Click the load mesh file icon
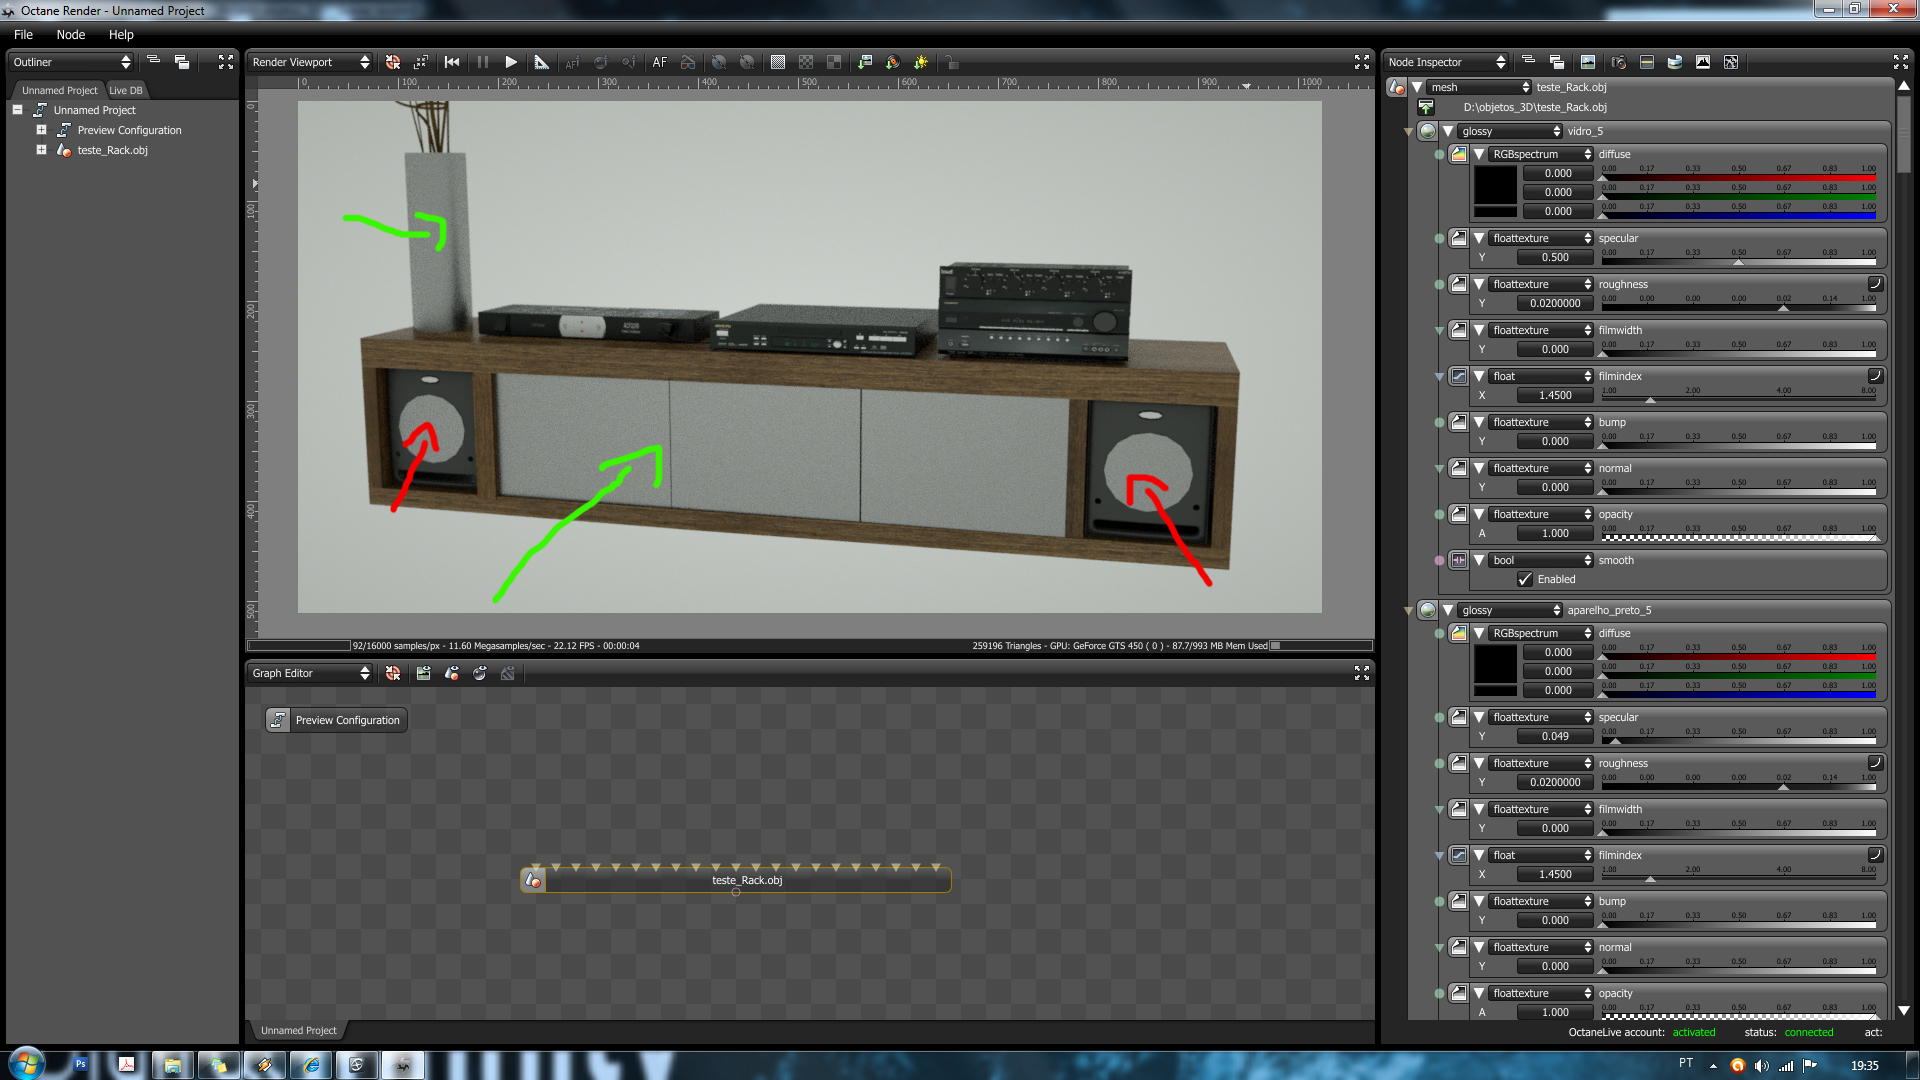The image size is (1920, 1080). point(1426,108)
